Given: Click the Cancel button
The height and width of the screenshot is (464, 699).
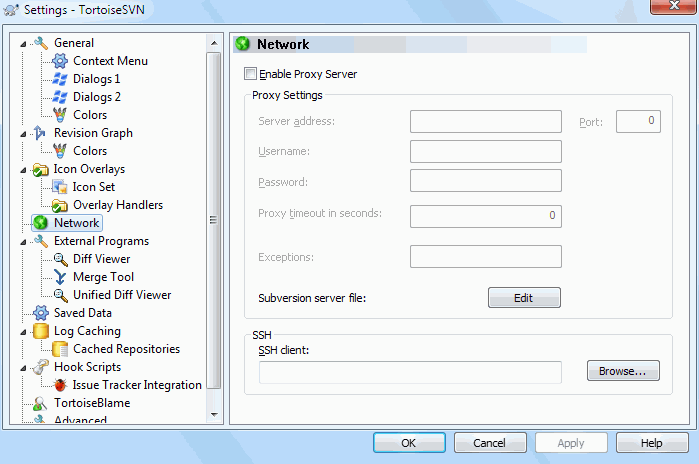Looking at the screenshot, I should (490, 443).
